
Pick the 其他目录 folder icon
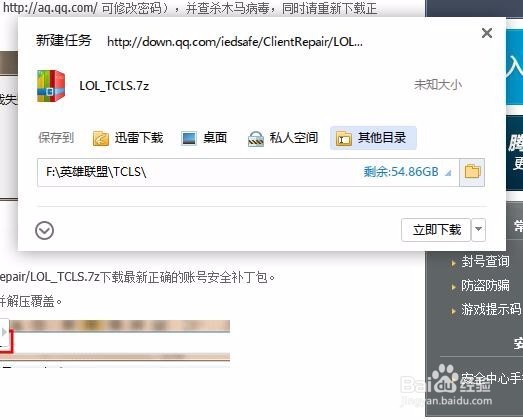[x=344, y=138]
